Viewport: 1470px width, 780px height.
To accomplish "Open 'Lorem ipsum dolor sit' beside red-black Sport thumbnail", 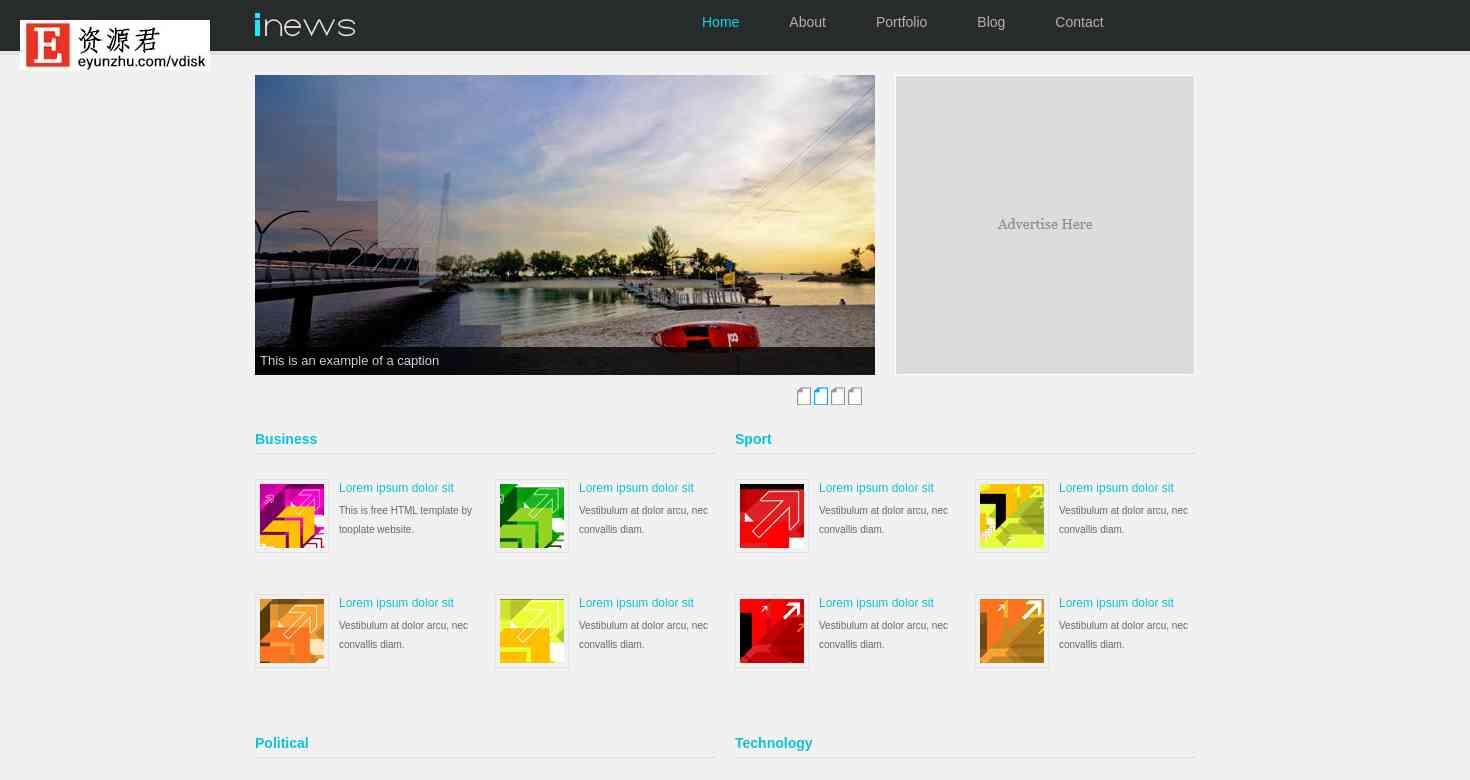I will coord(876,603).
